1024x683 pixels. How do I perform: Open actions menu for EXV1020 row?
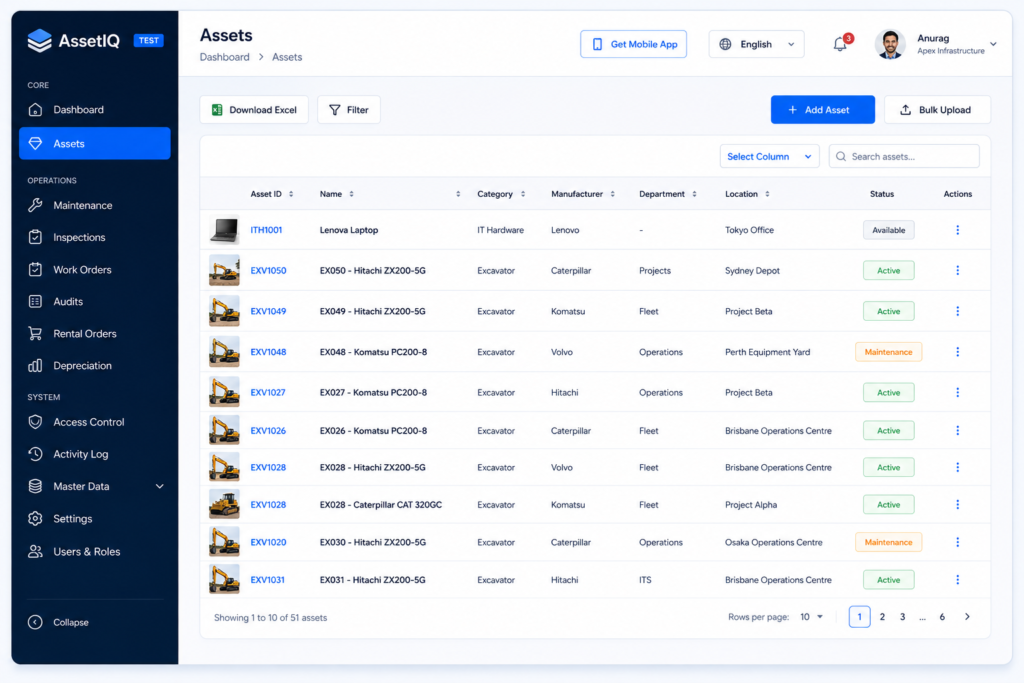coord(957,542)
